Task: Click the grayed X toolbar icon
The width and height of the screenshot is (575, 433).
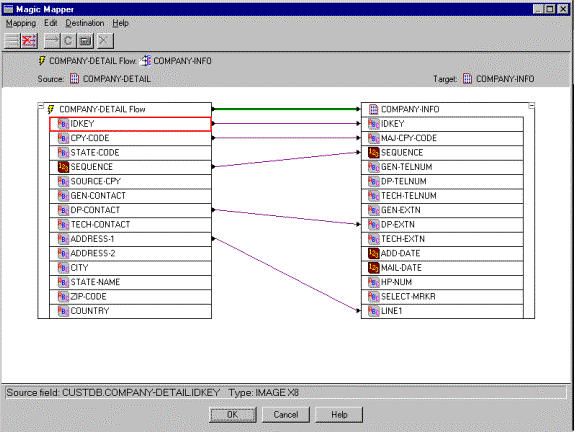Action: (x=105, y=40)
